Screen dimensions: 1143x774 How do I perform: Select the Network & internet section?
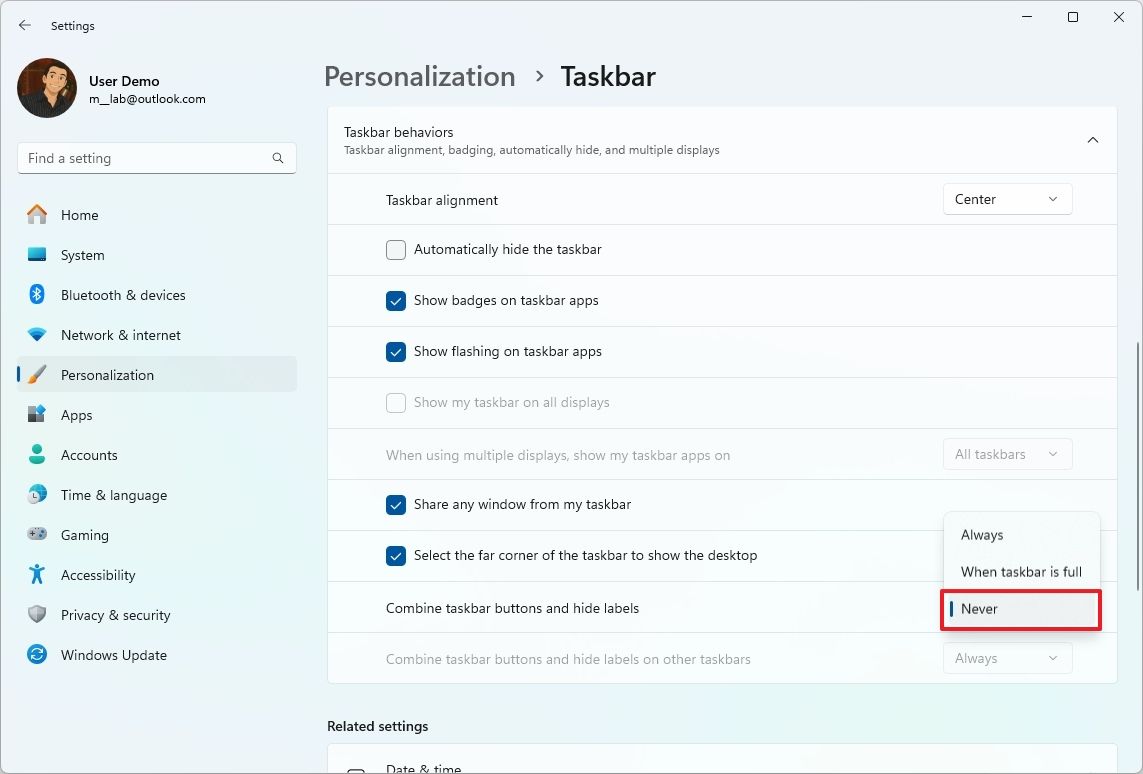[x=122, y=335]
